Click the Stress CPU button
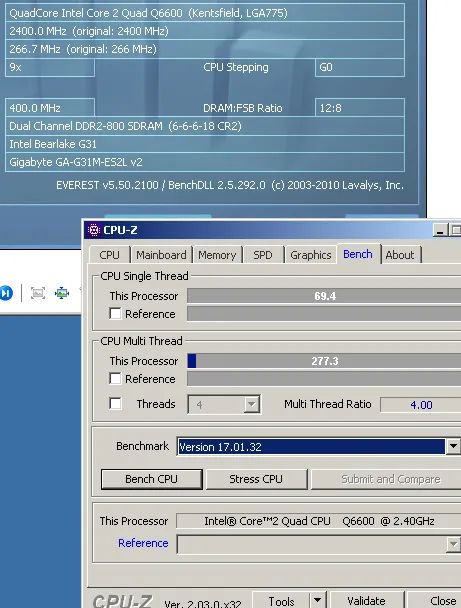461x608 pixels. (256, 479)
